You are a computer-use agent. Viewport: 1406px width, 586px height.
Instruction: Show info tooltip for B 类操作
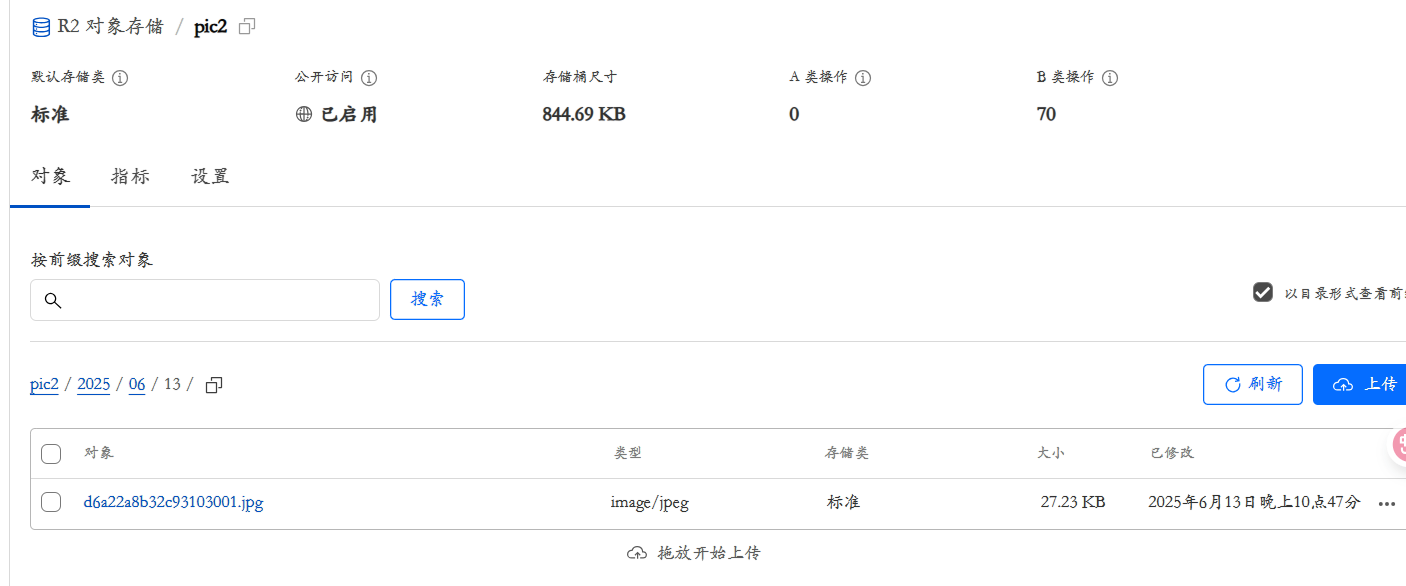click(x=1110, y=78)
